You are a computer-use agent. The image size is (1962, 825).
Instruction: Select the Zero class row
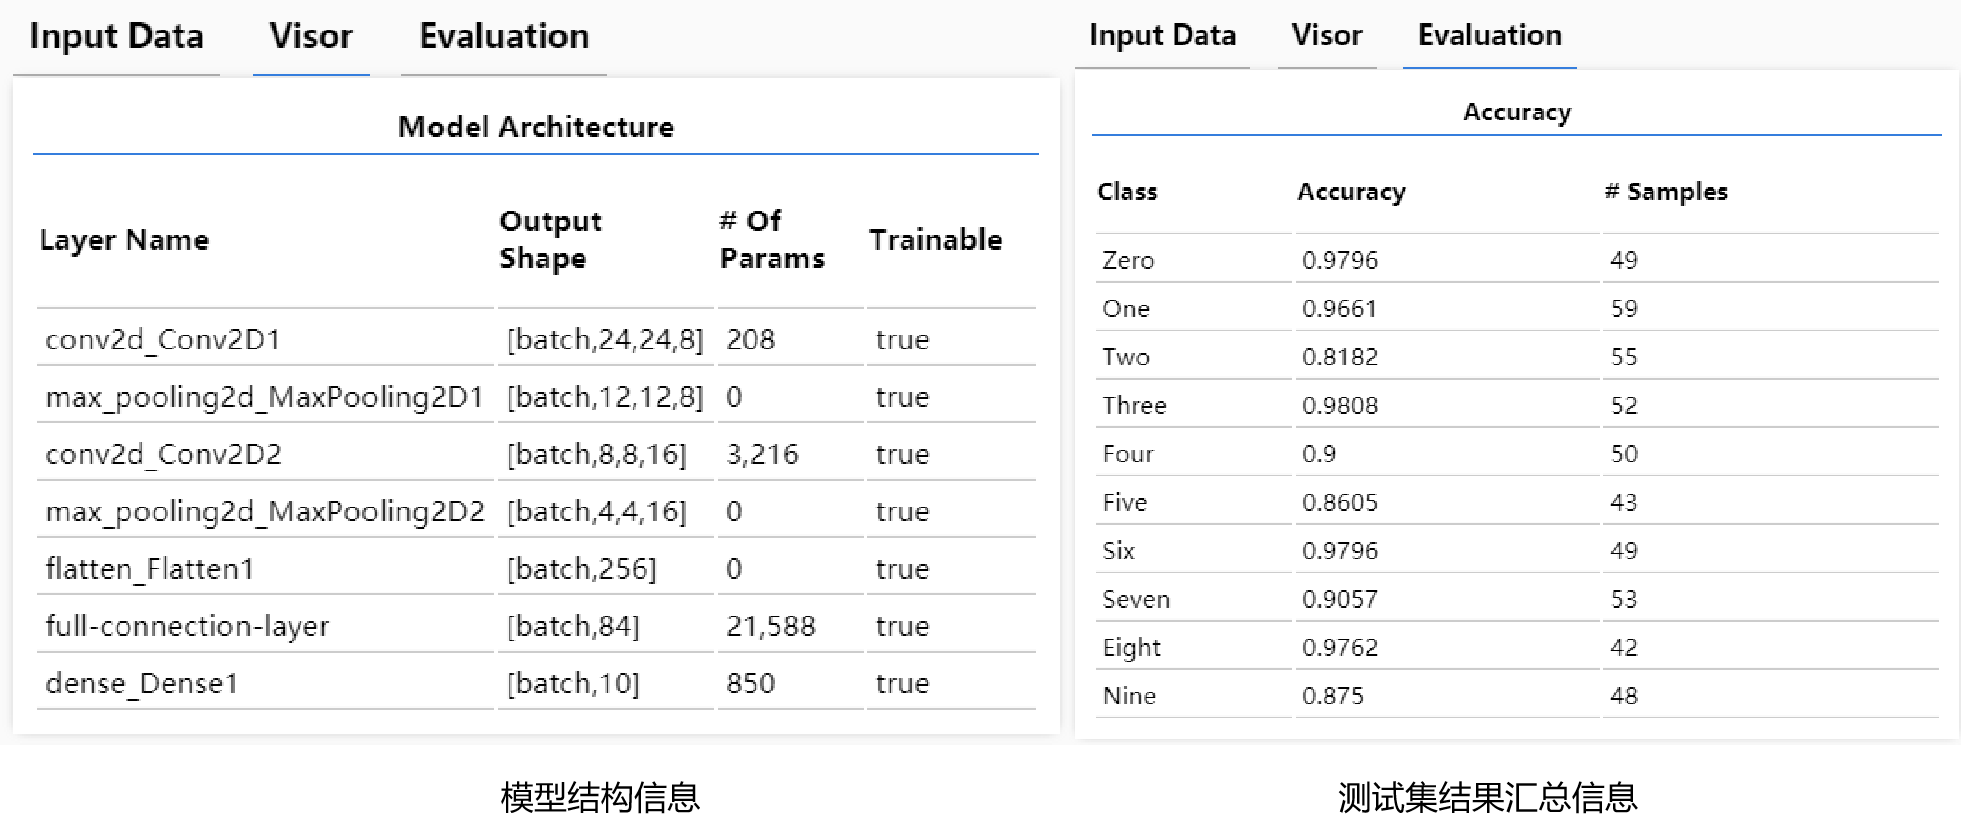(1128, 261)
